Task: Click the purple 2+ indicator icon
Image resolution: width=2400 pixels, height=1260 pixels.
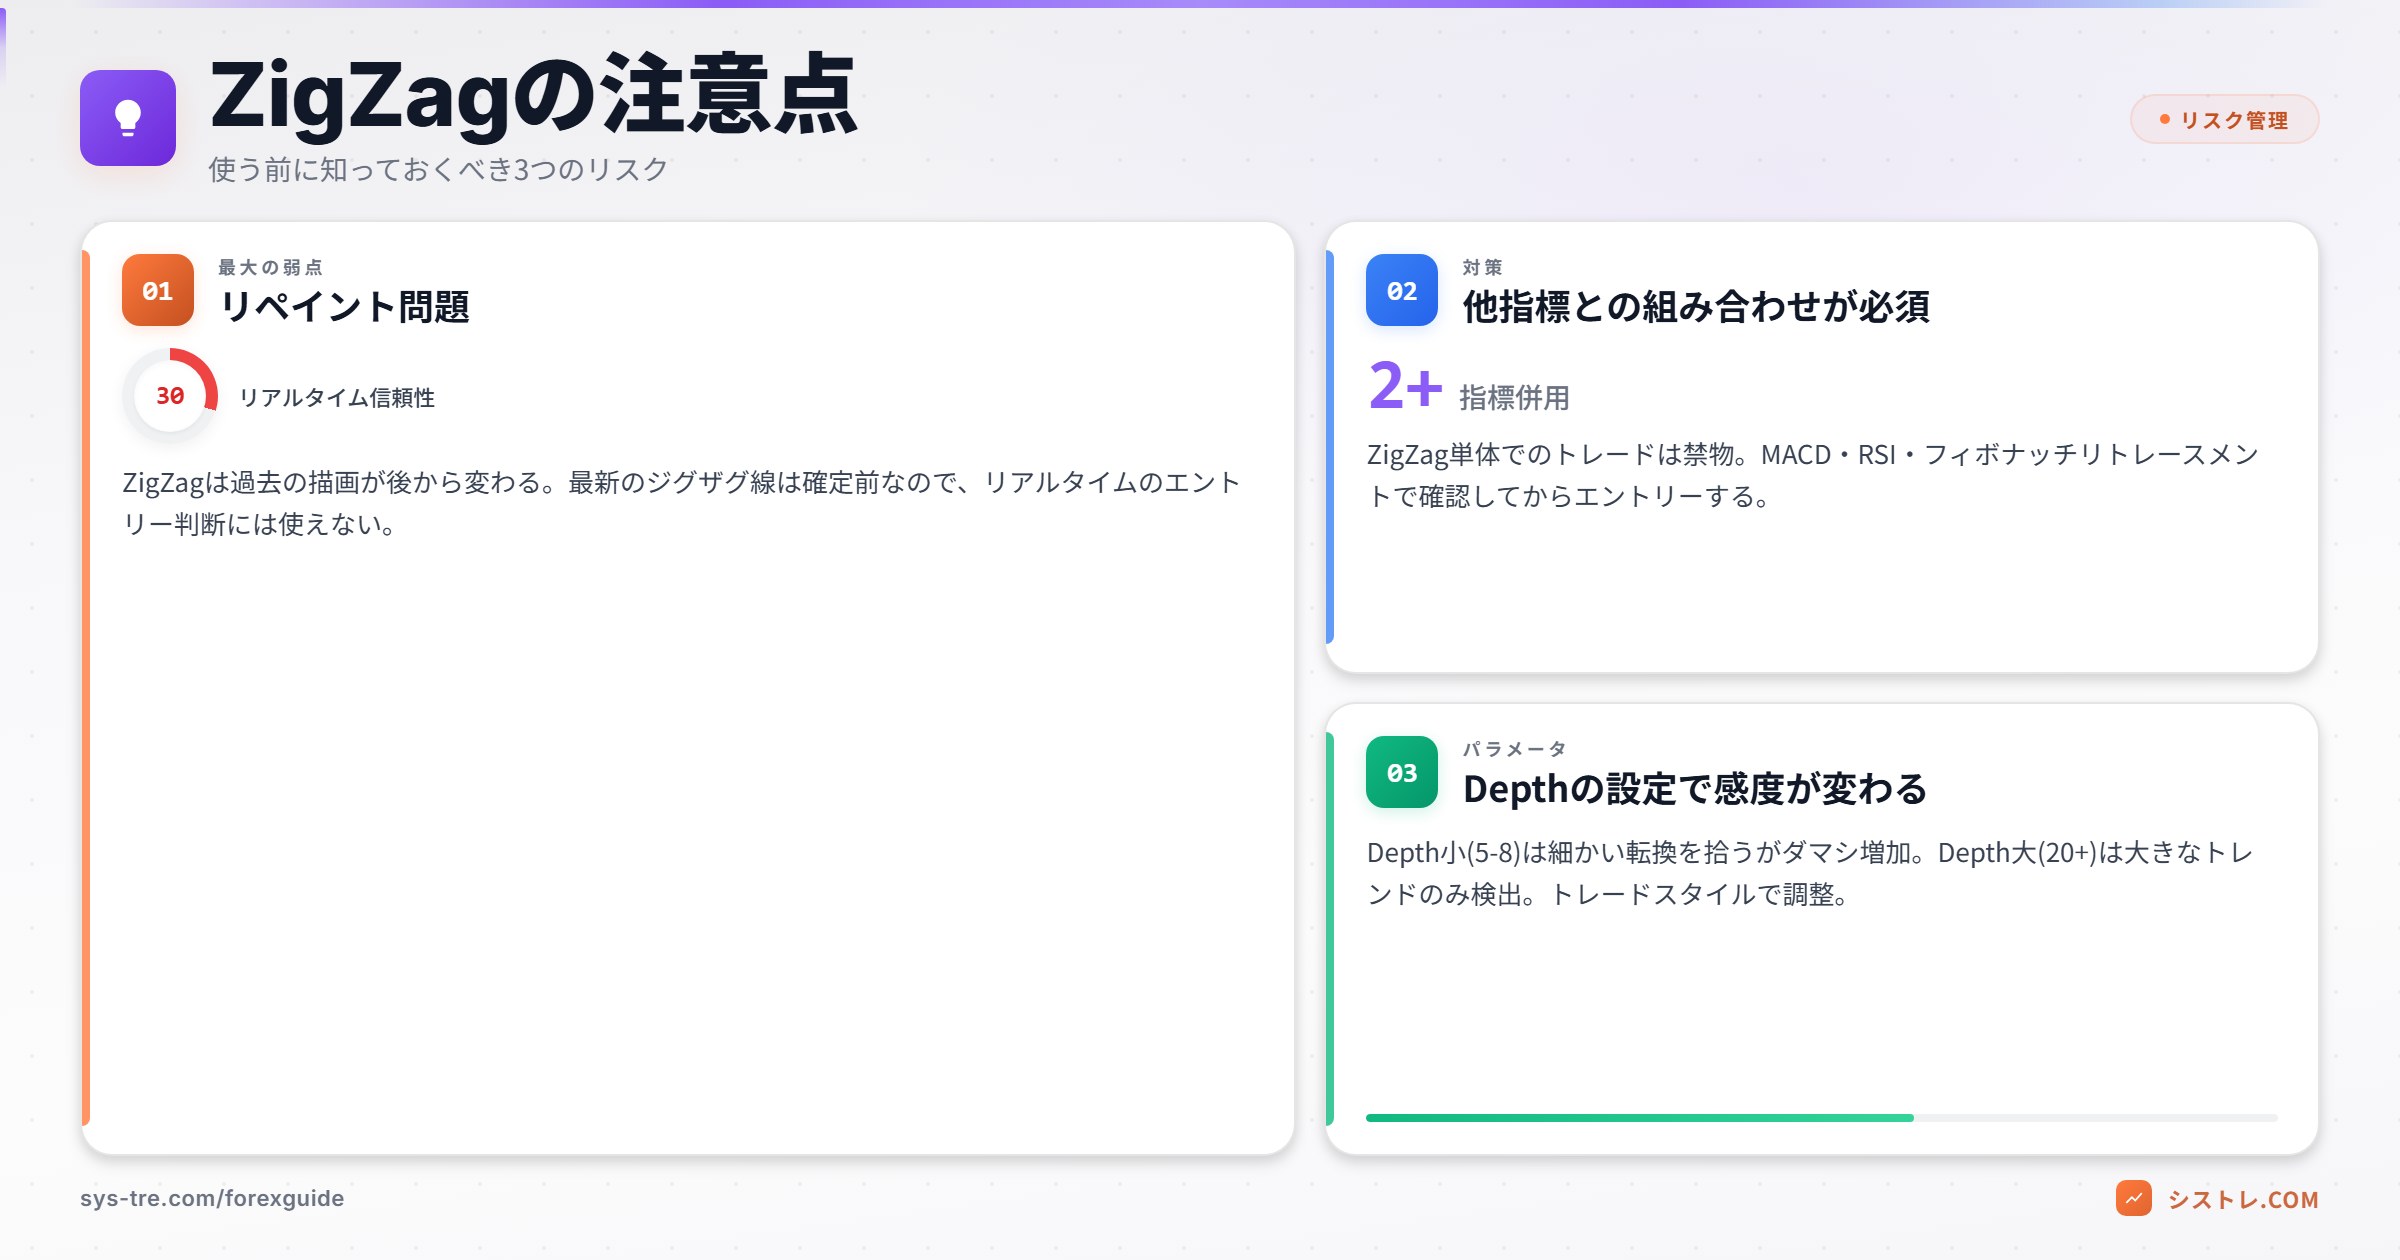Action: pos(1406,388)
